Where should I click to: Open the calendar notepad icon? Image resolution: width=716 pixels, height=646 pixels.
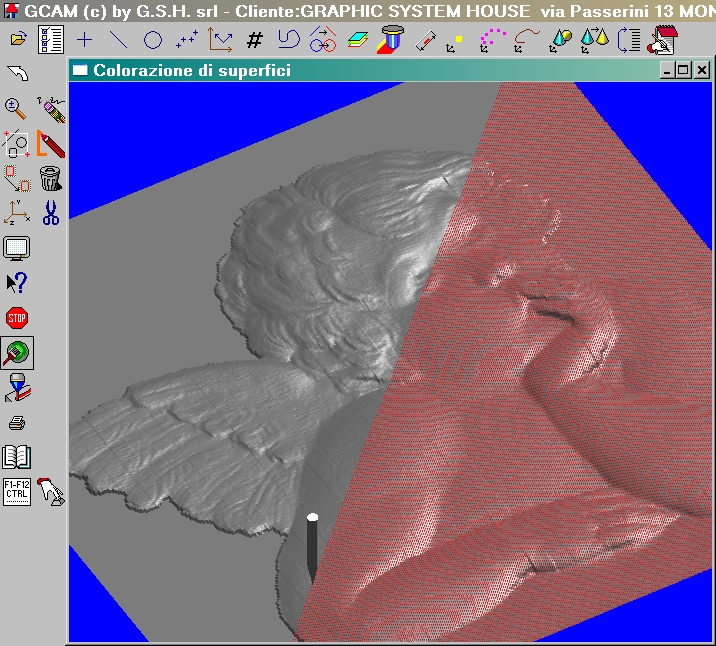pyautogui.click(x=662, y=40)
